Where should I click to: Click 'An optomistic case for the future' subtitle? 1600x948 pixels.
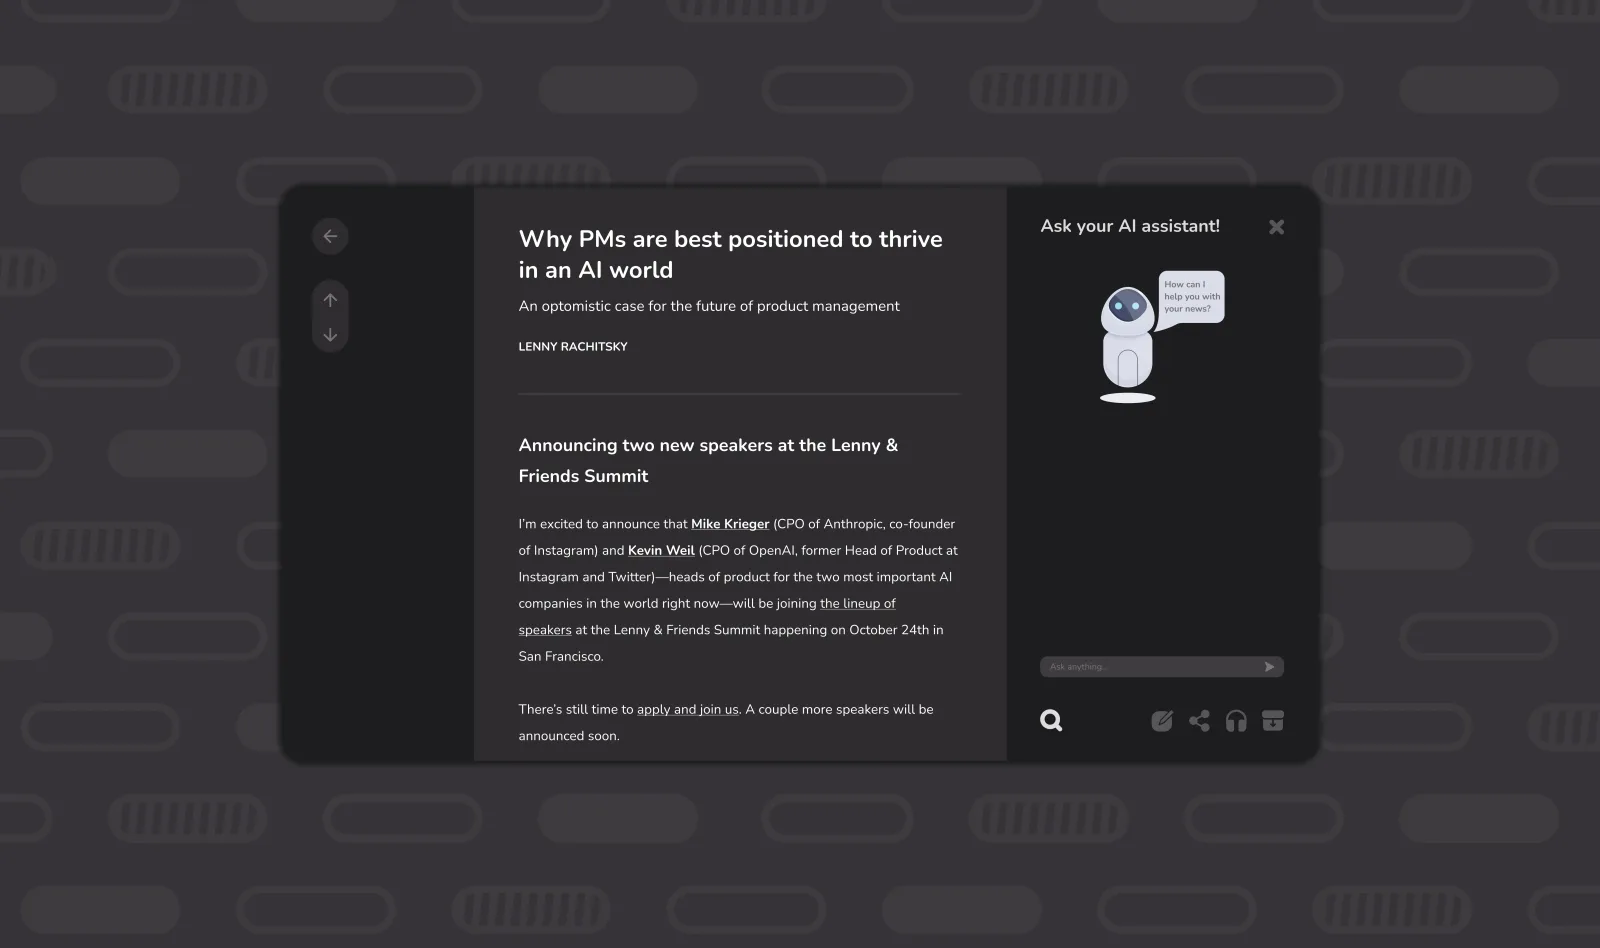[709, 306]
